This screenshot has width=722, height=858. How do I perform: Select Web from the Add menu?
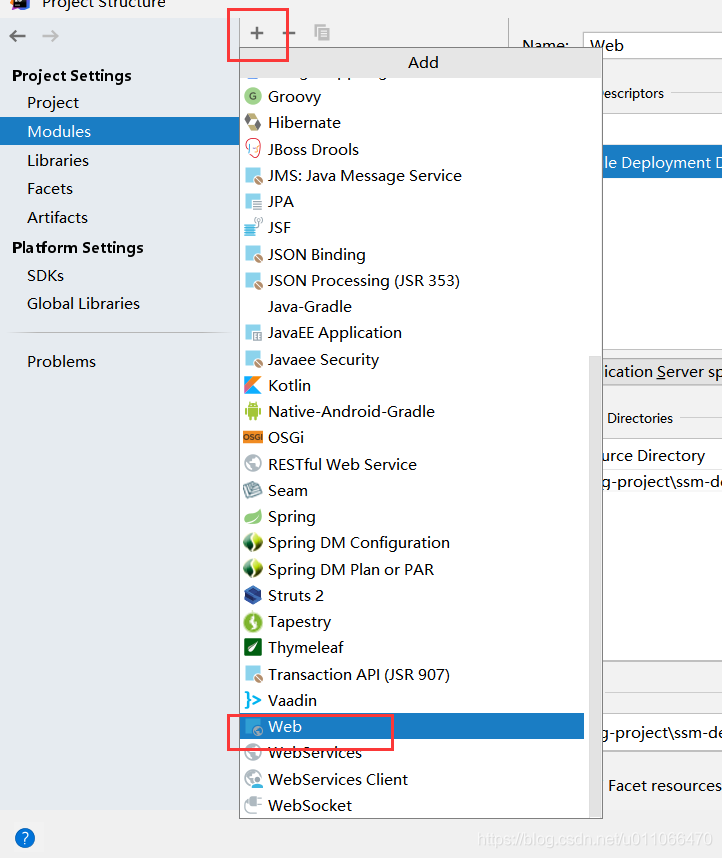pyautogui.click(x=412, y=726)
